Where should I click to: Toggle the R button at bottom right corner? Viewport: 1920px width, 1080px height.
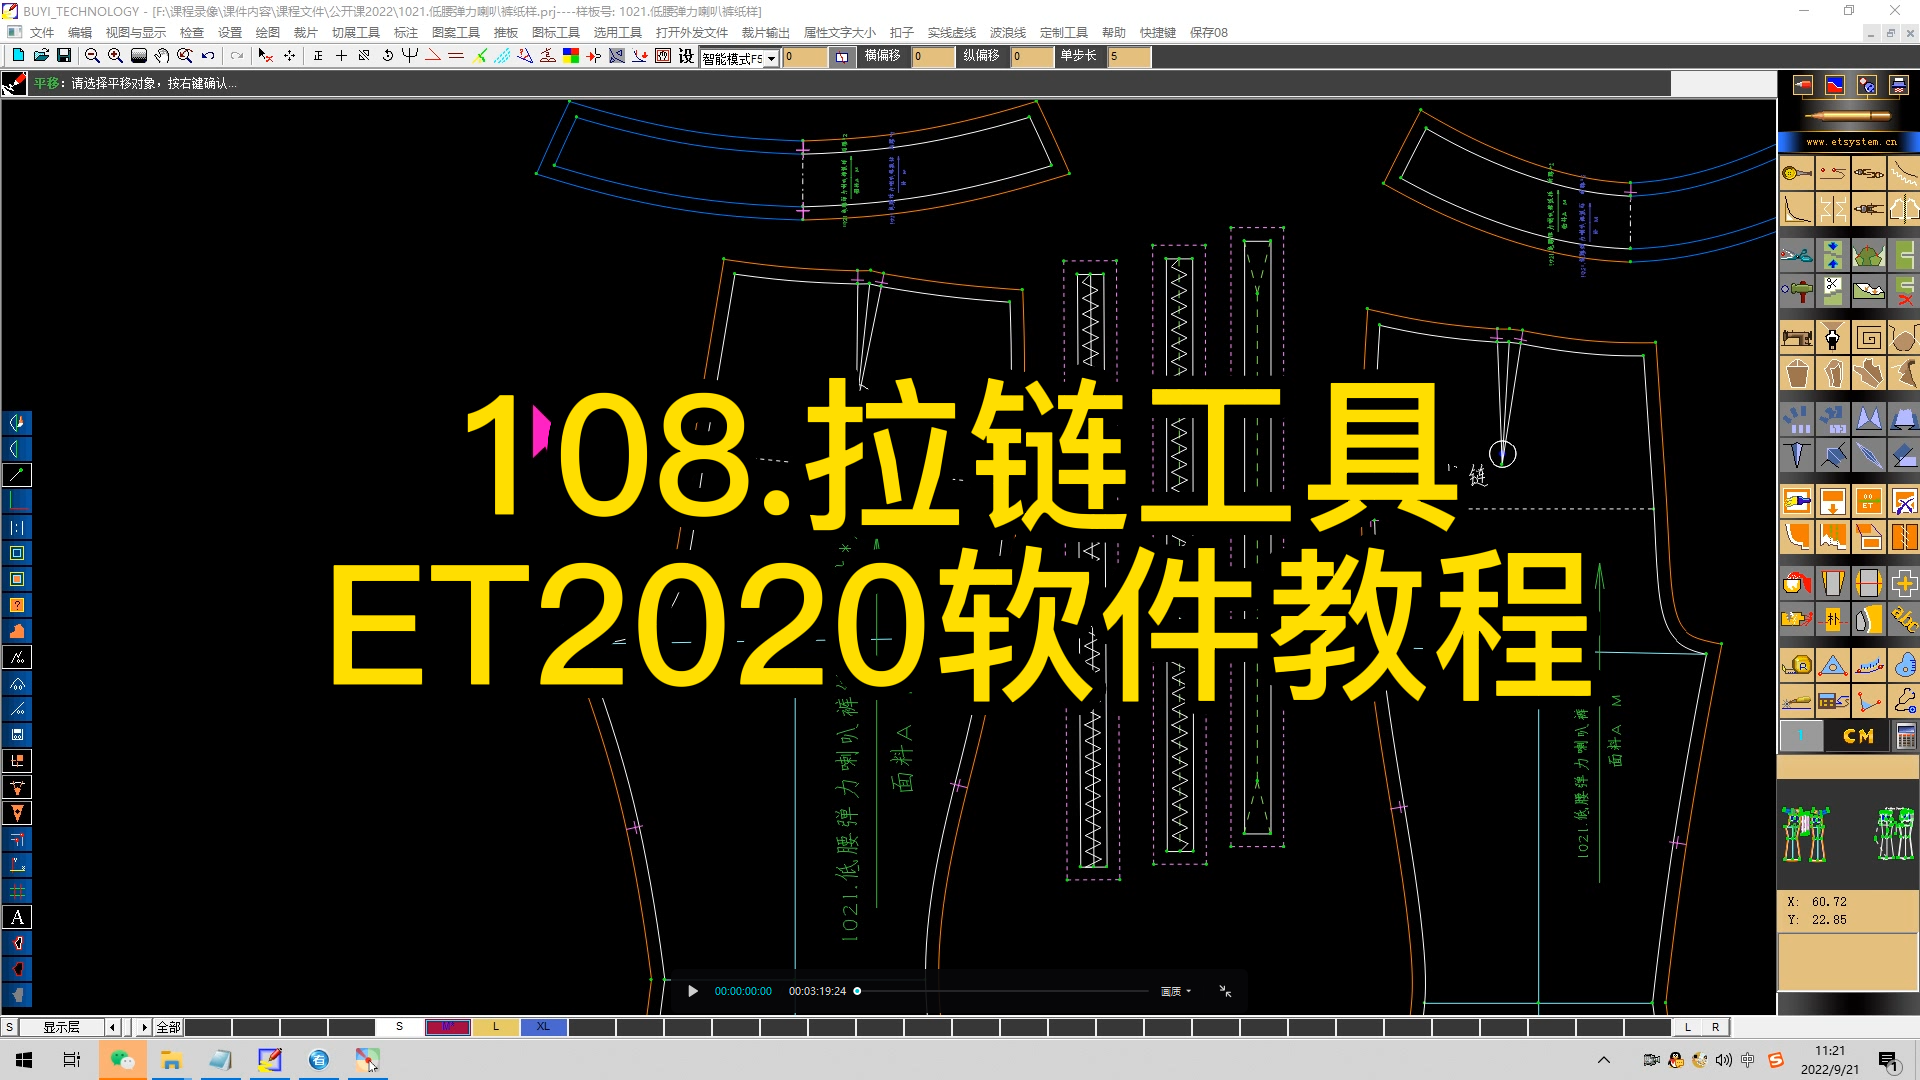tap(1714, 1027)
